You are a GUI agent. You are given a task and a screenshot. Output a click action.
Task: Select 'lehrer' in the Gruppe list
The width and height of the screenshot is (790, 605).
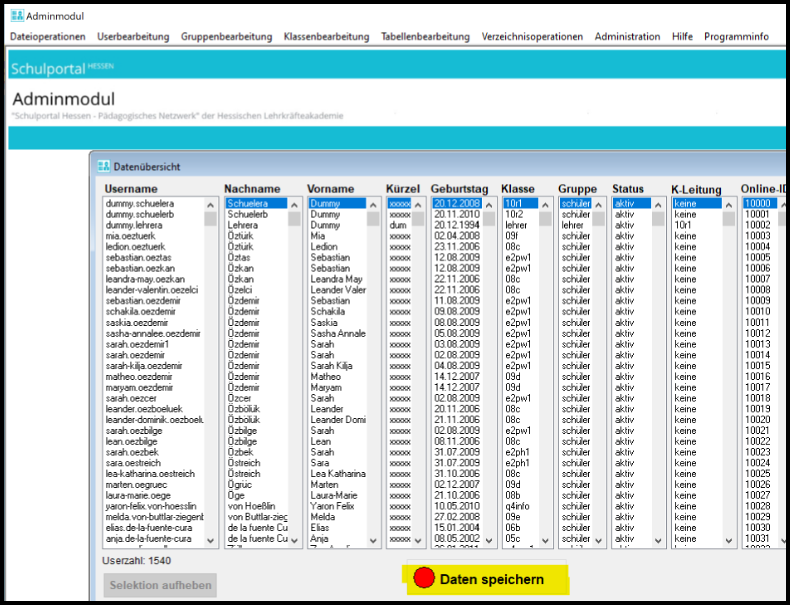[x=572, y=225]
